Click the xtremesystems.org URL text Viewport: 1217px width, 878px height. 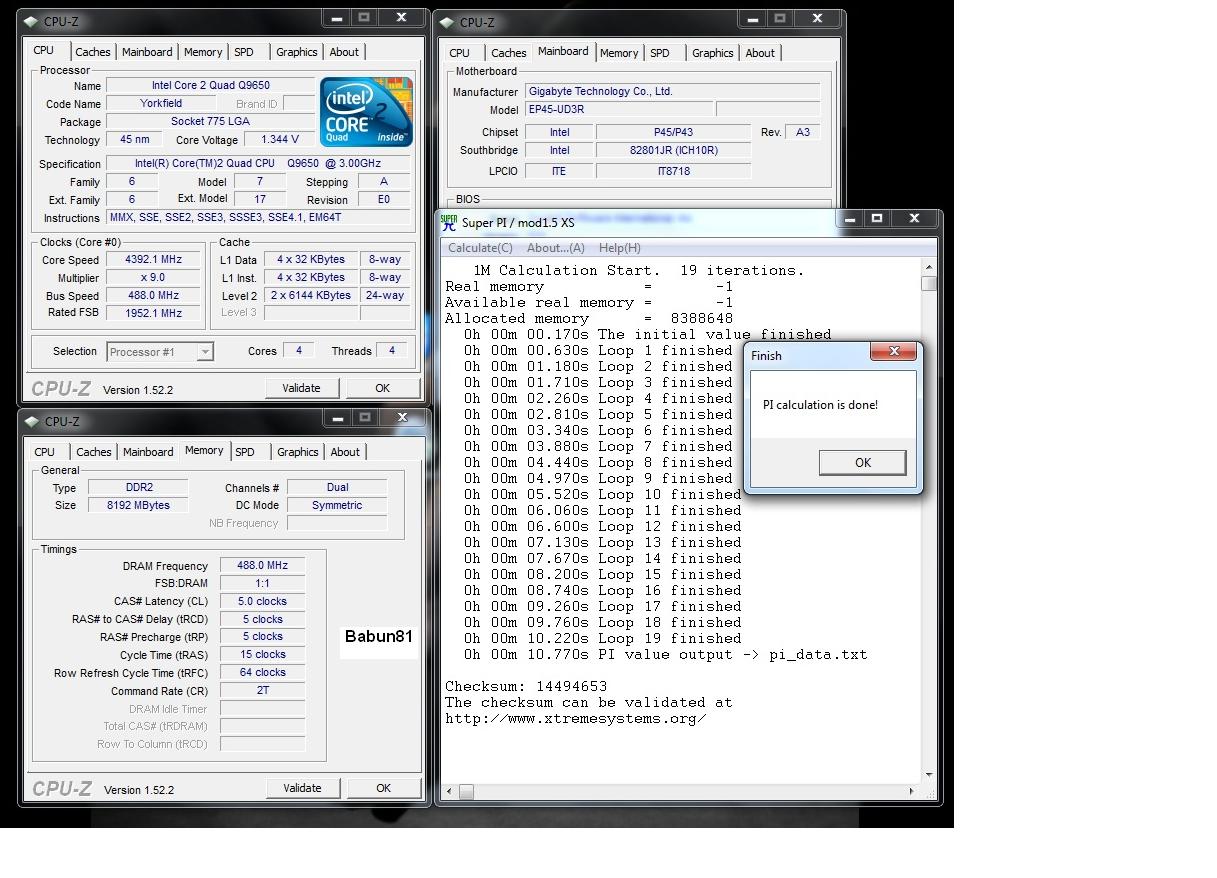[x=576, y=718]
